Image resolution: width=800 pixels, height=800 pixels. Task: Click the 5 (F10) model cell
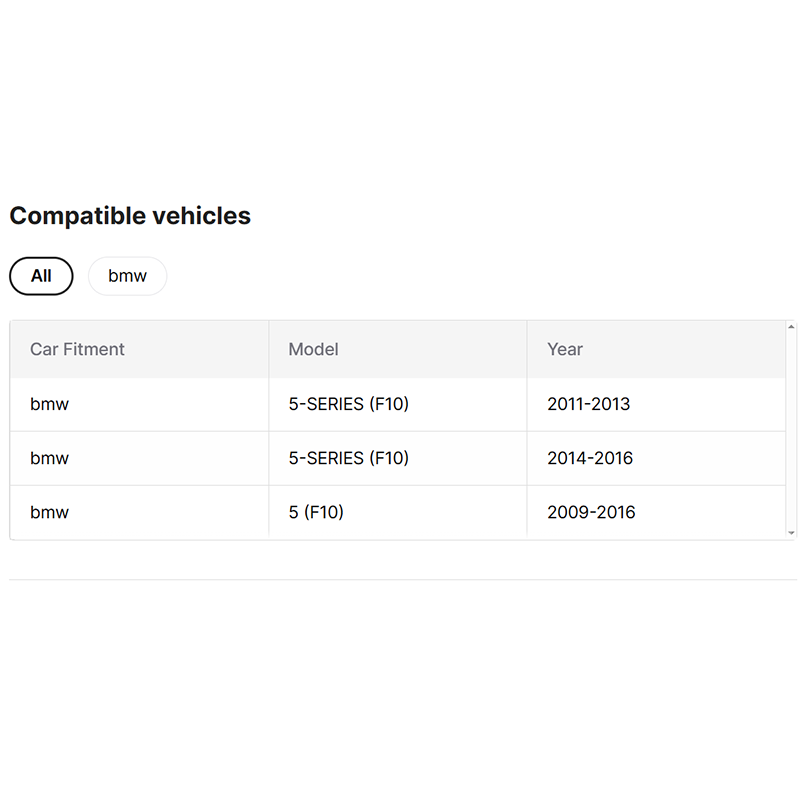click(316, 512)
